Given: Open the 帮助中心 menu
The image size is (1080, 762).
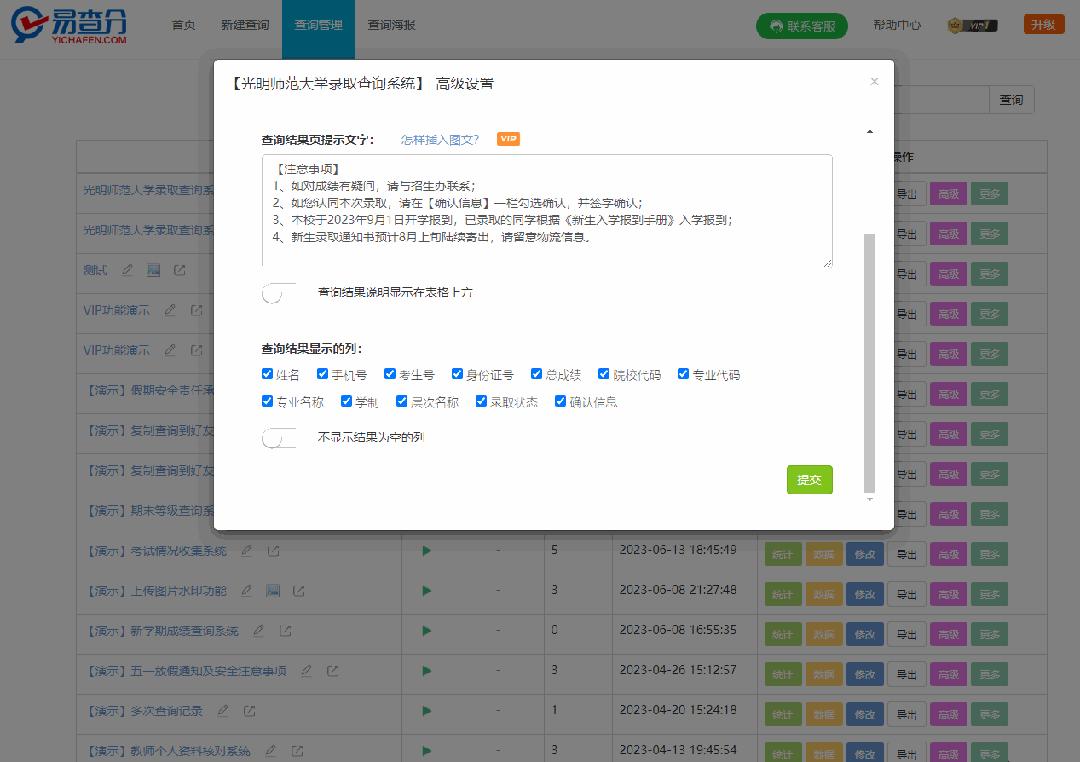Looking at the screenshot, I should 896,25.
